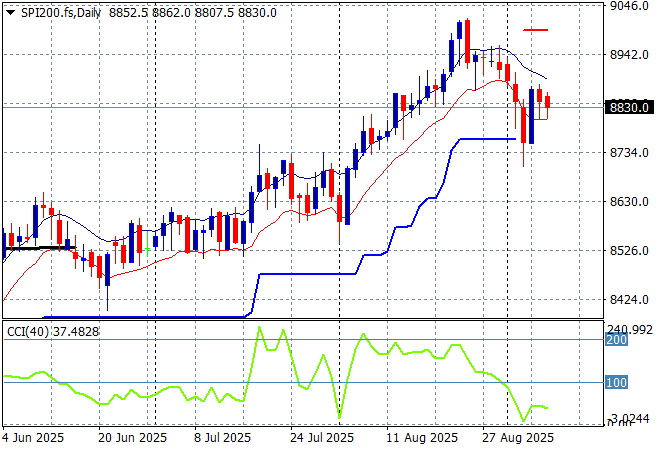Select the 8734.0 price axis label
This screenshot has height=450, width=660.
(x=629, y=153)
